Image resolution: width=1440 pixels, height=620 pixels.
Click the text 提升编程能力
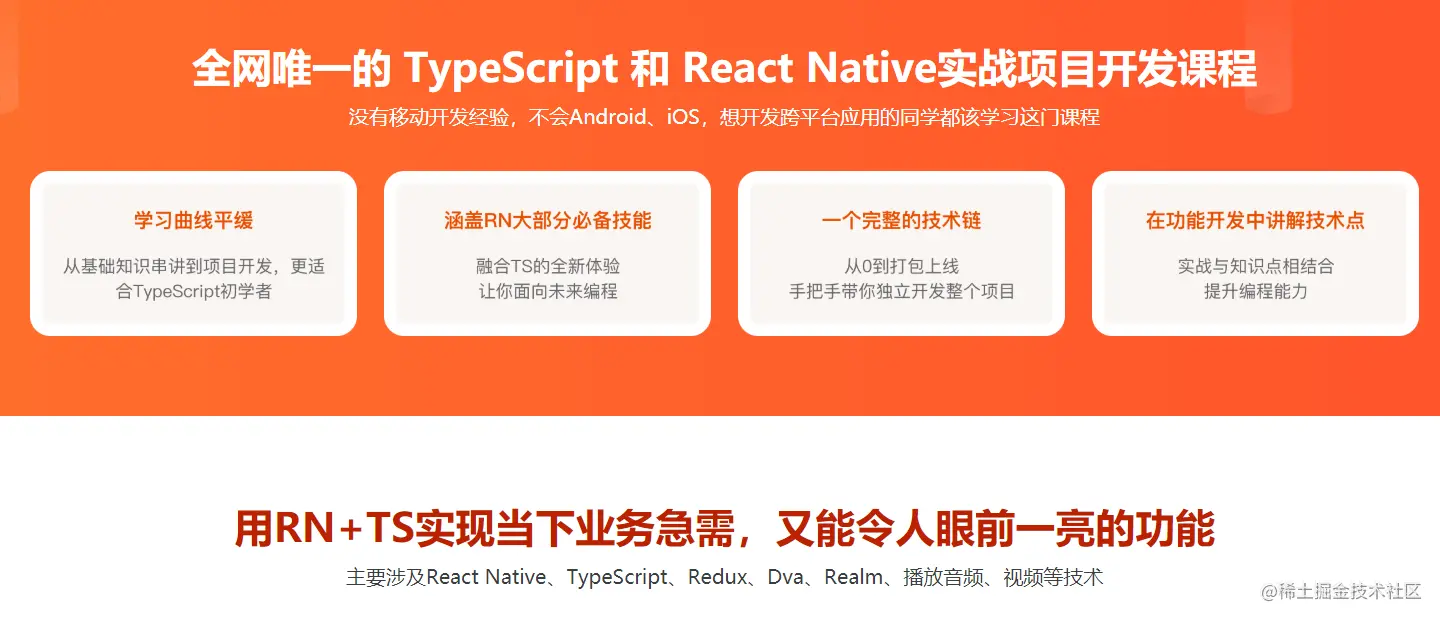[1255, 292]
